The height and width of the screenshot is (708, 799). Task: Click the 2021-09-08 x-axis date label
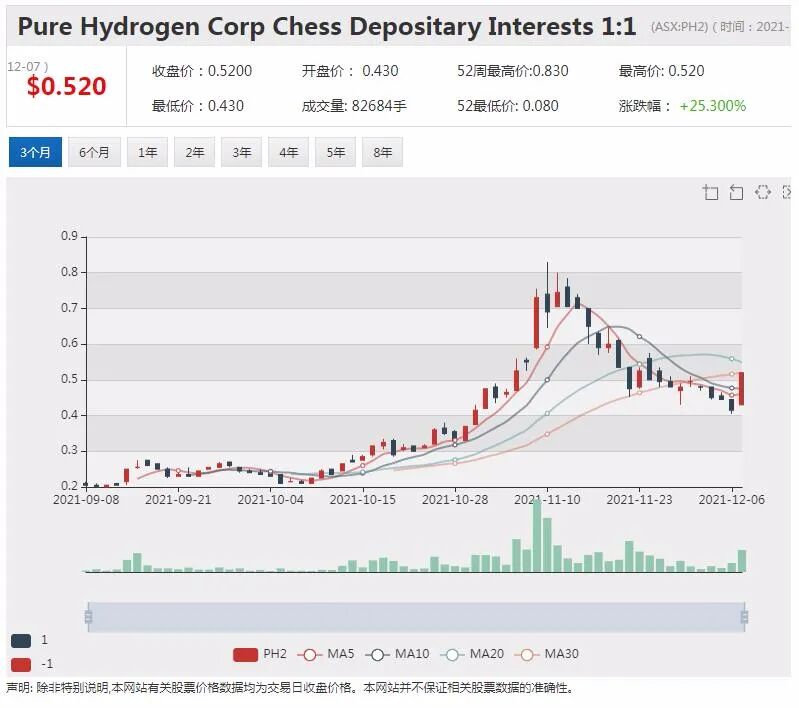pyautogui.click(x=86, y=500)
